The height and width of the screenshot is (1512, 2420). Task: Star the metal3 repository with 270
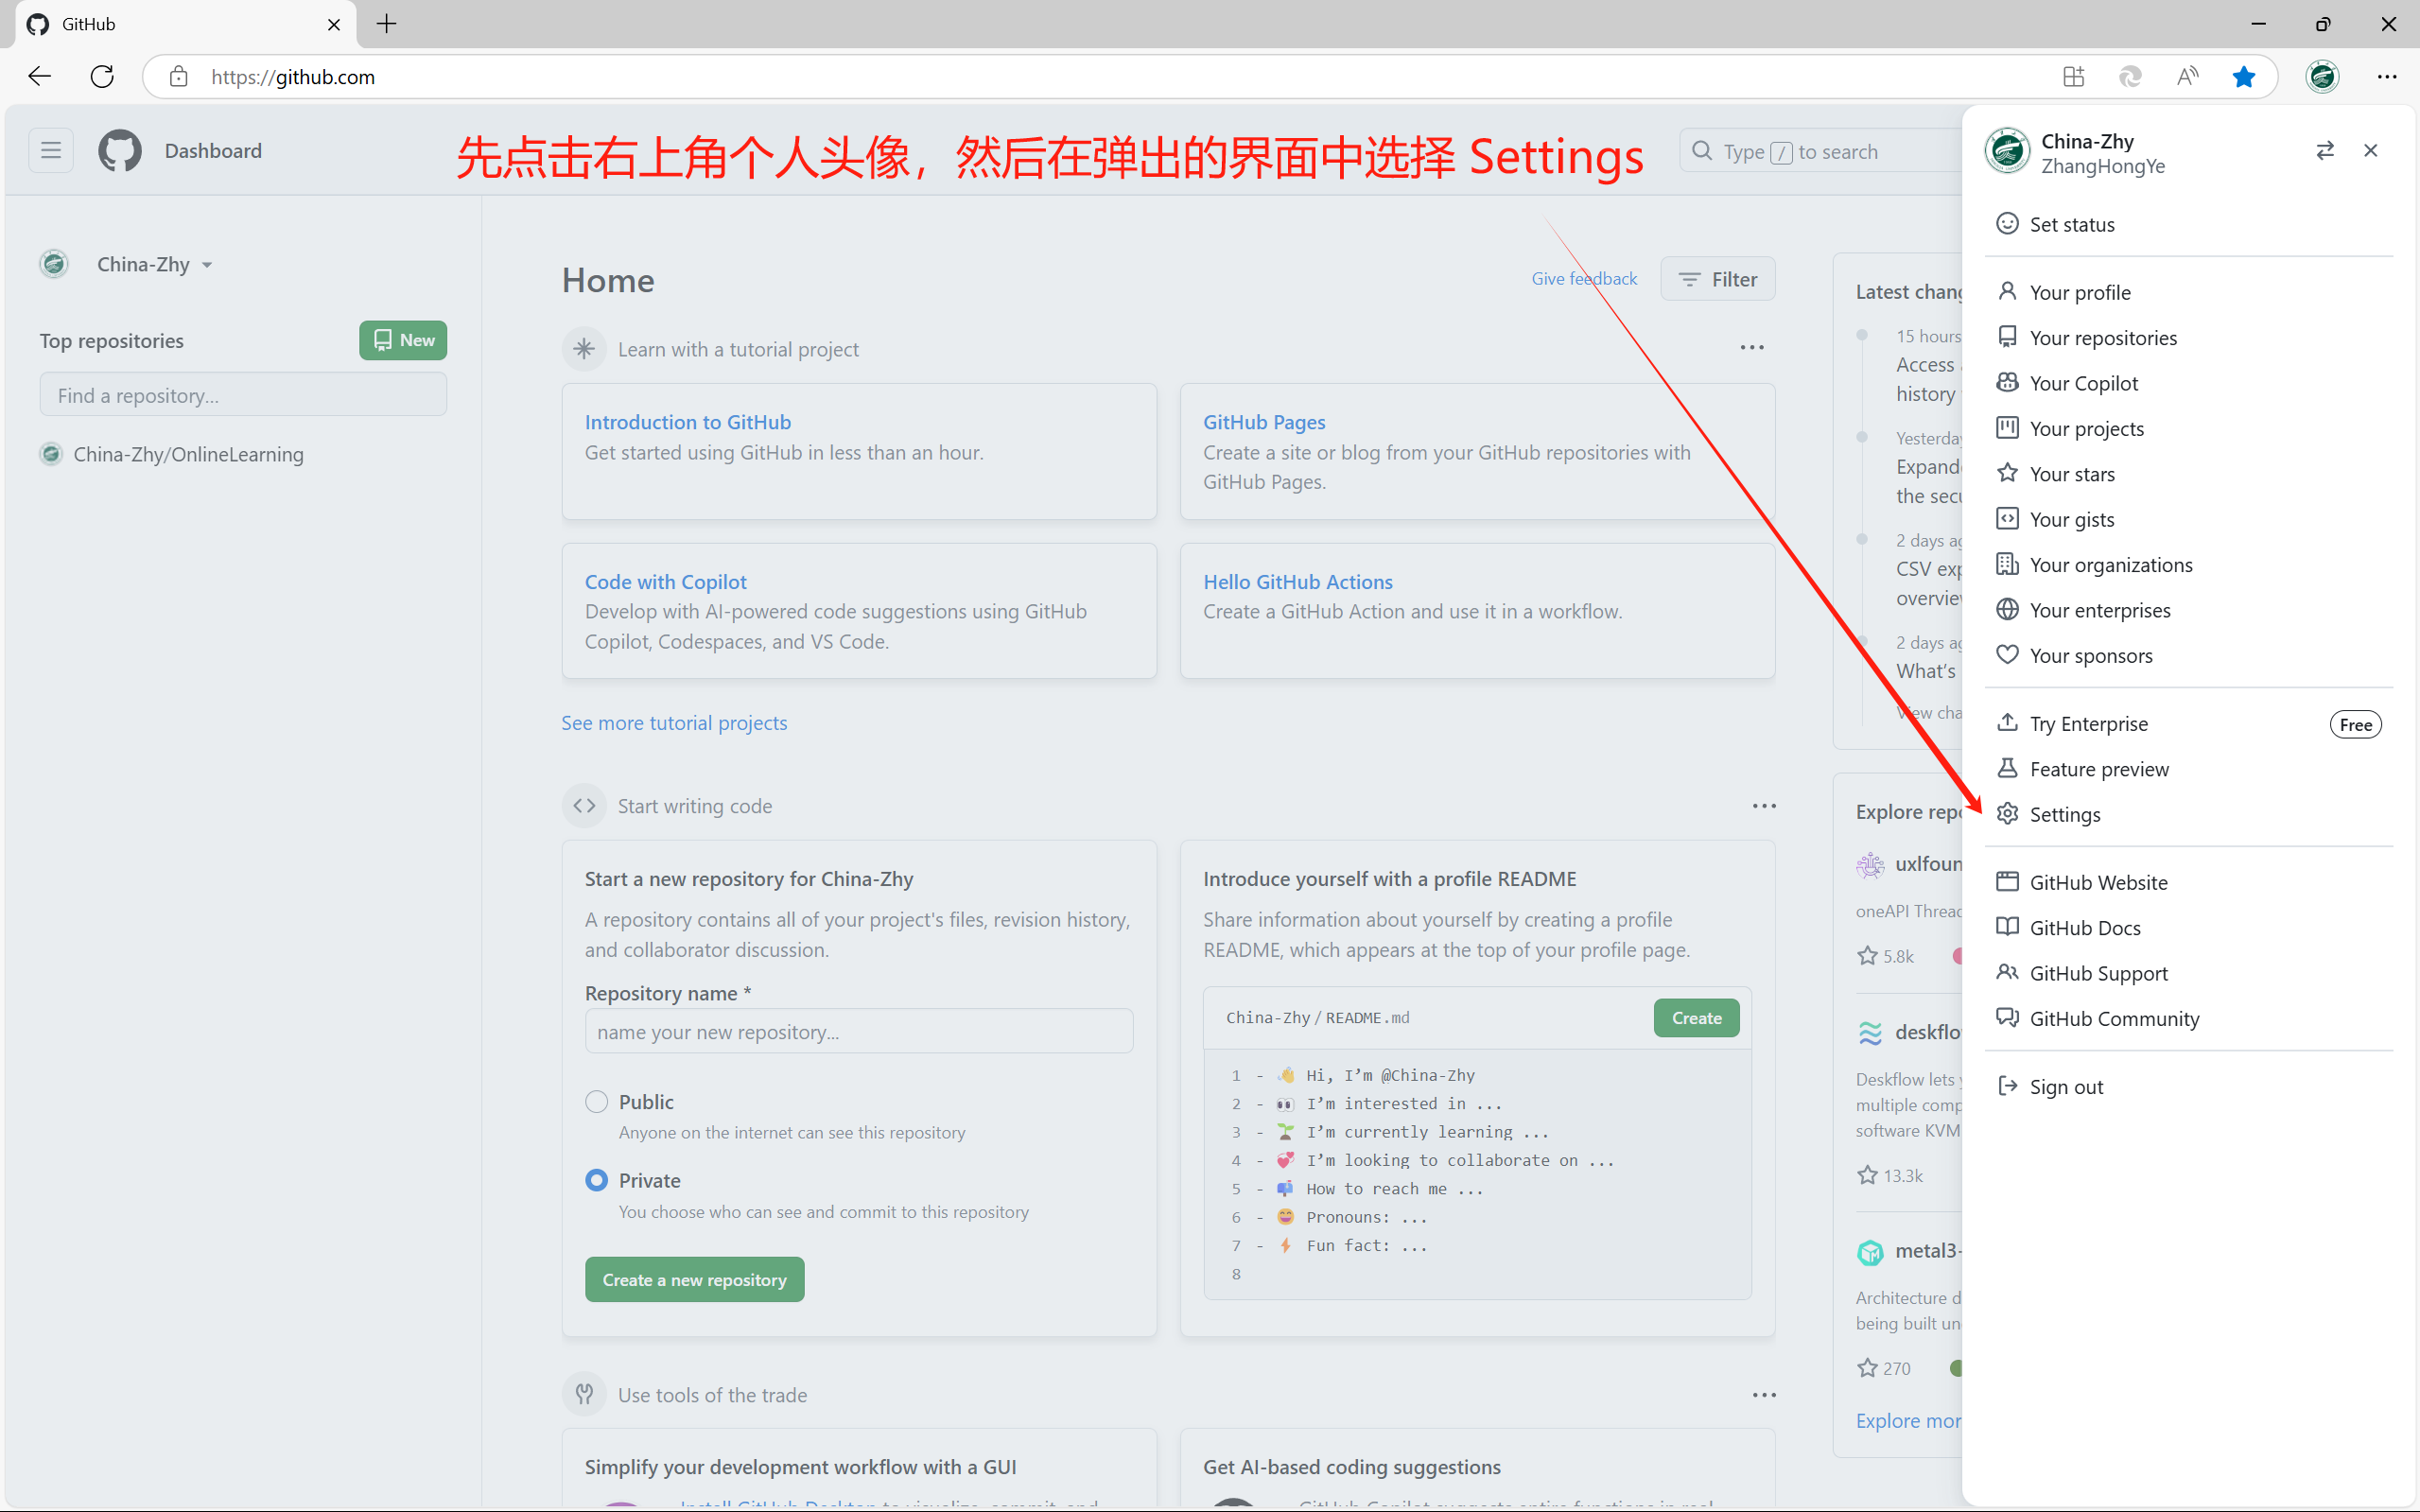point(1867,1368)
